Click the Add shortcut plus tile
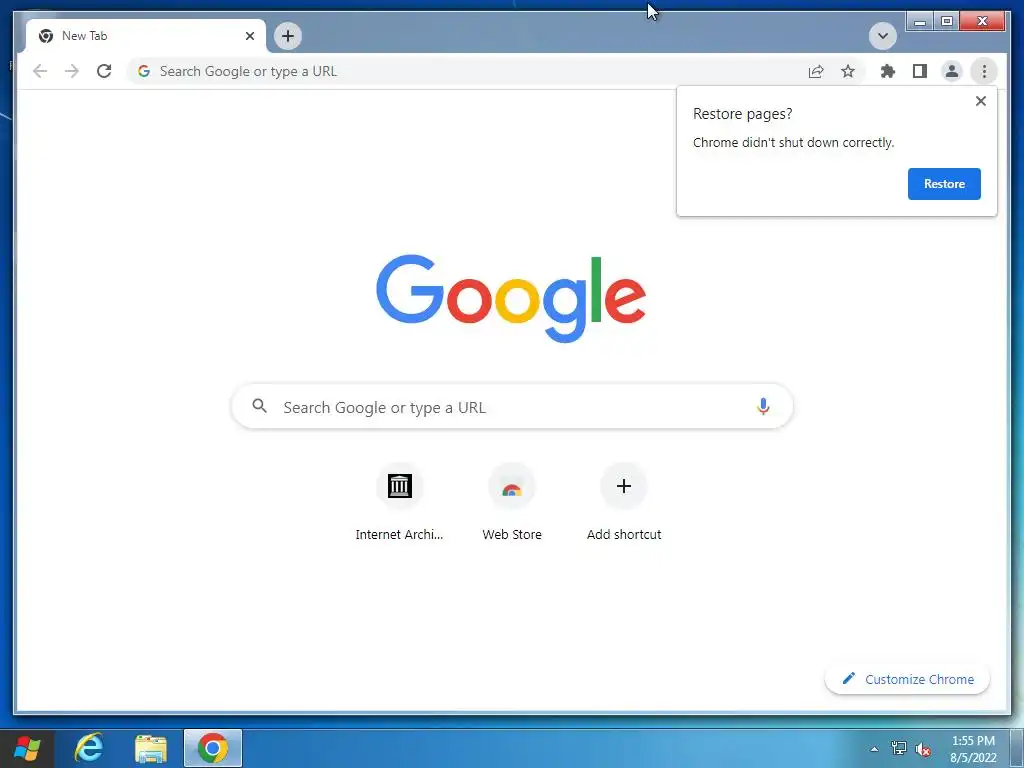The width and height of the screenshot is (1024, 768). pos(624,502)
